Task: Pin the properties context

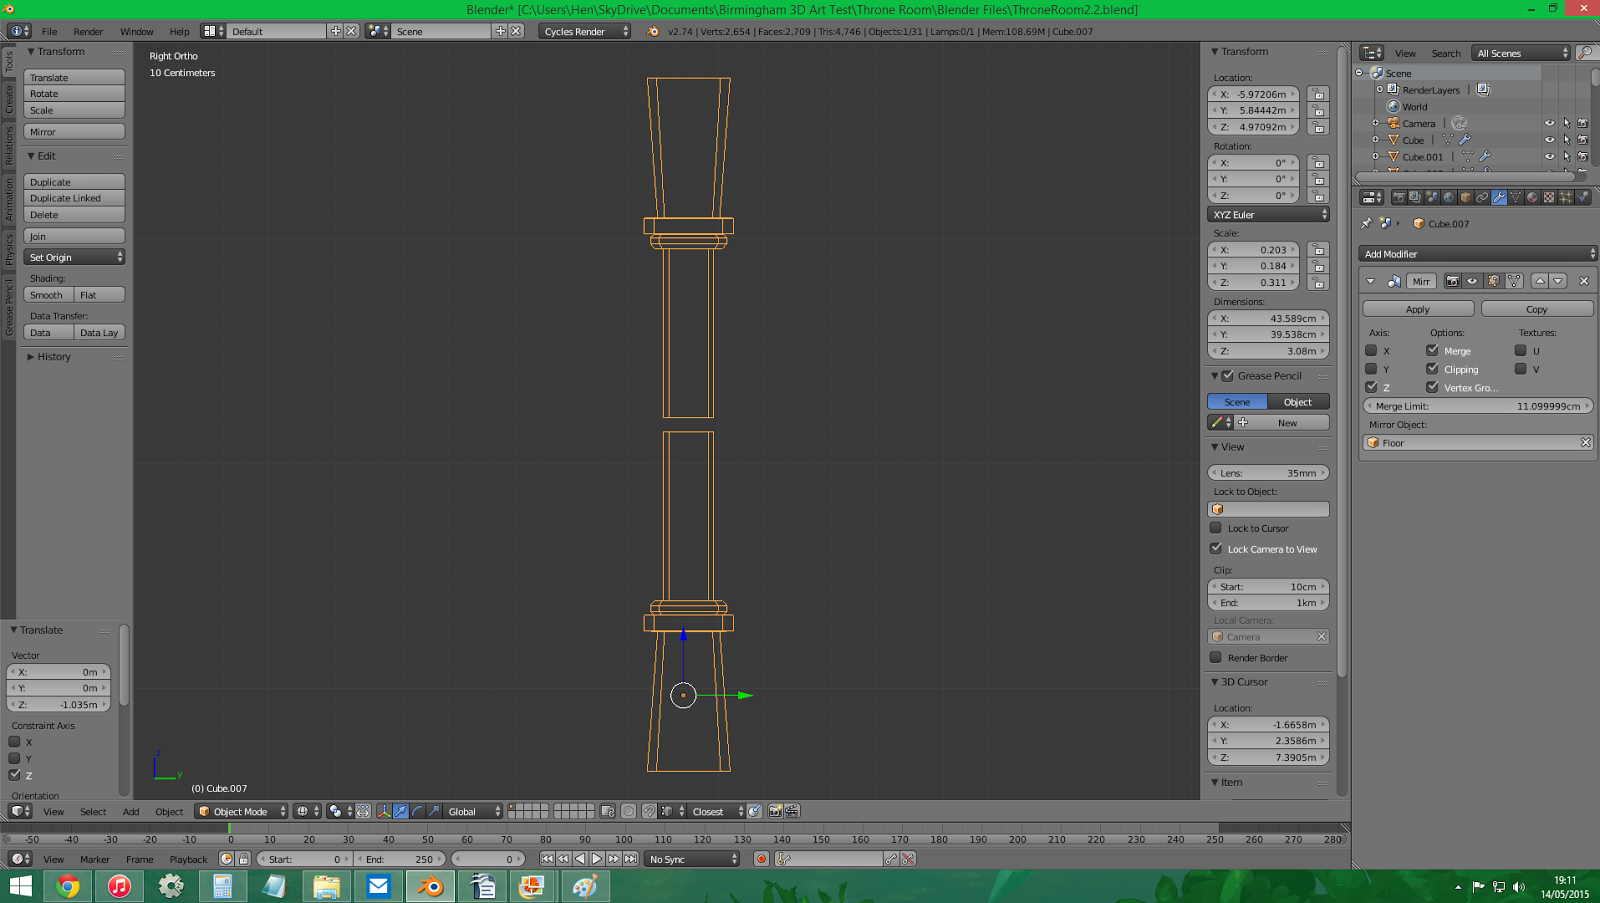Action: pos(1367,224)
